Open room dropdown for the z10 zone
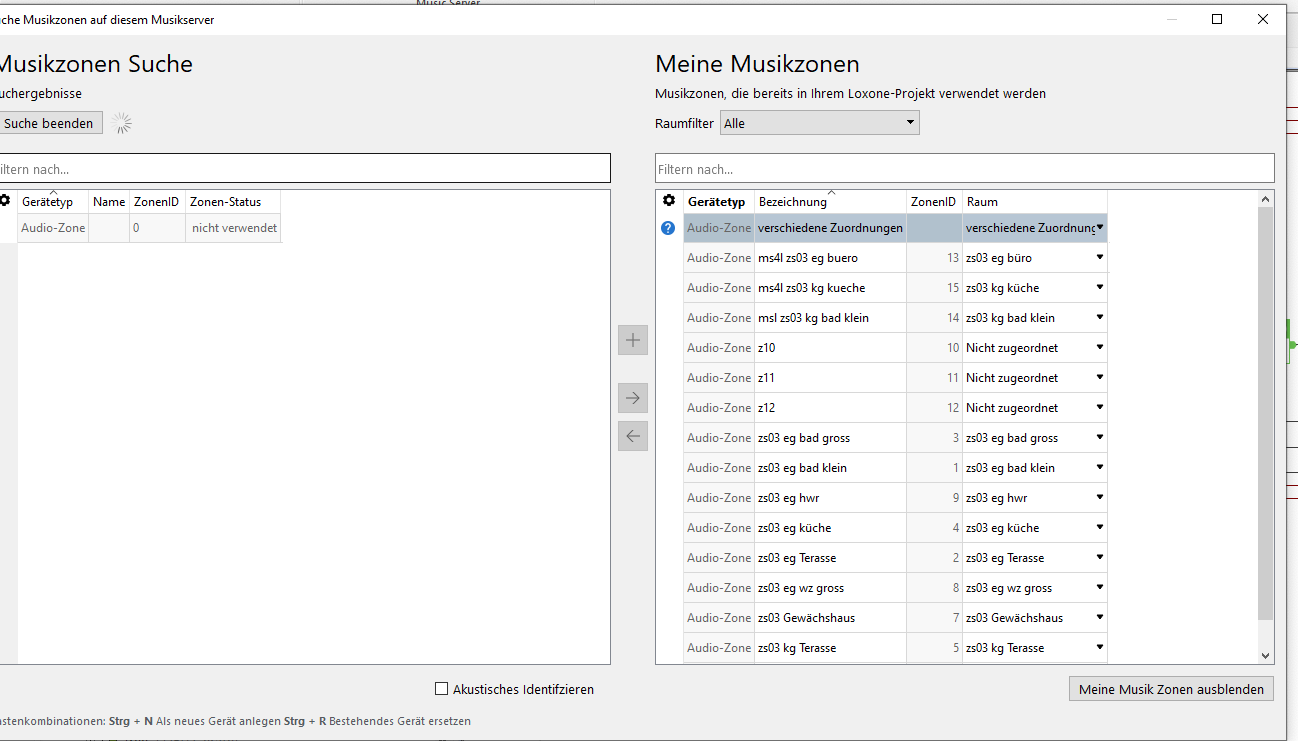Screen dimensions: 1298x741 pyautogui.click(x=1100, y=348)
